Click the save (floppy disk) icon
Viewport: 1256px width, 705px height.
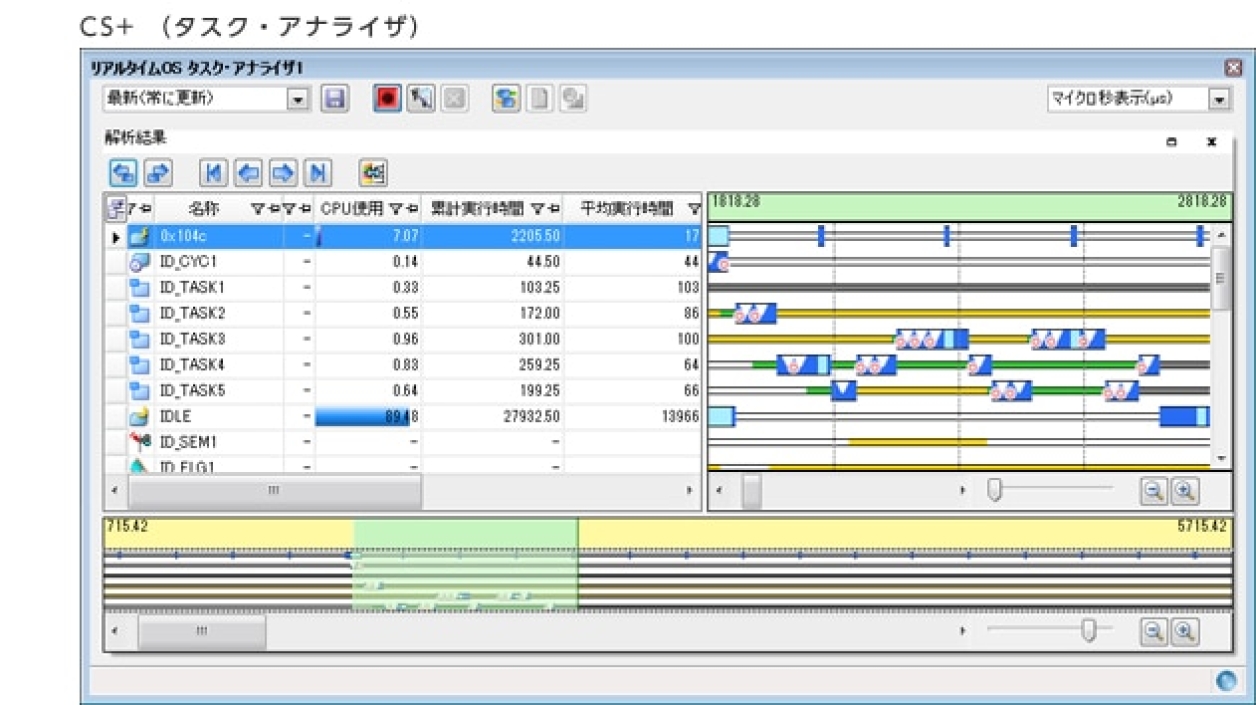(334, 99)
